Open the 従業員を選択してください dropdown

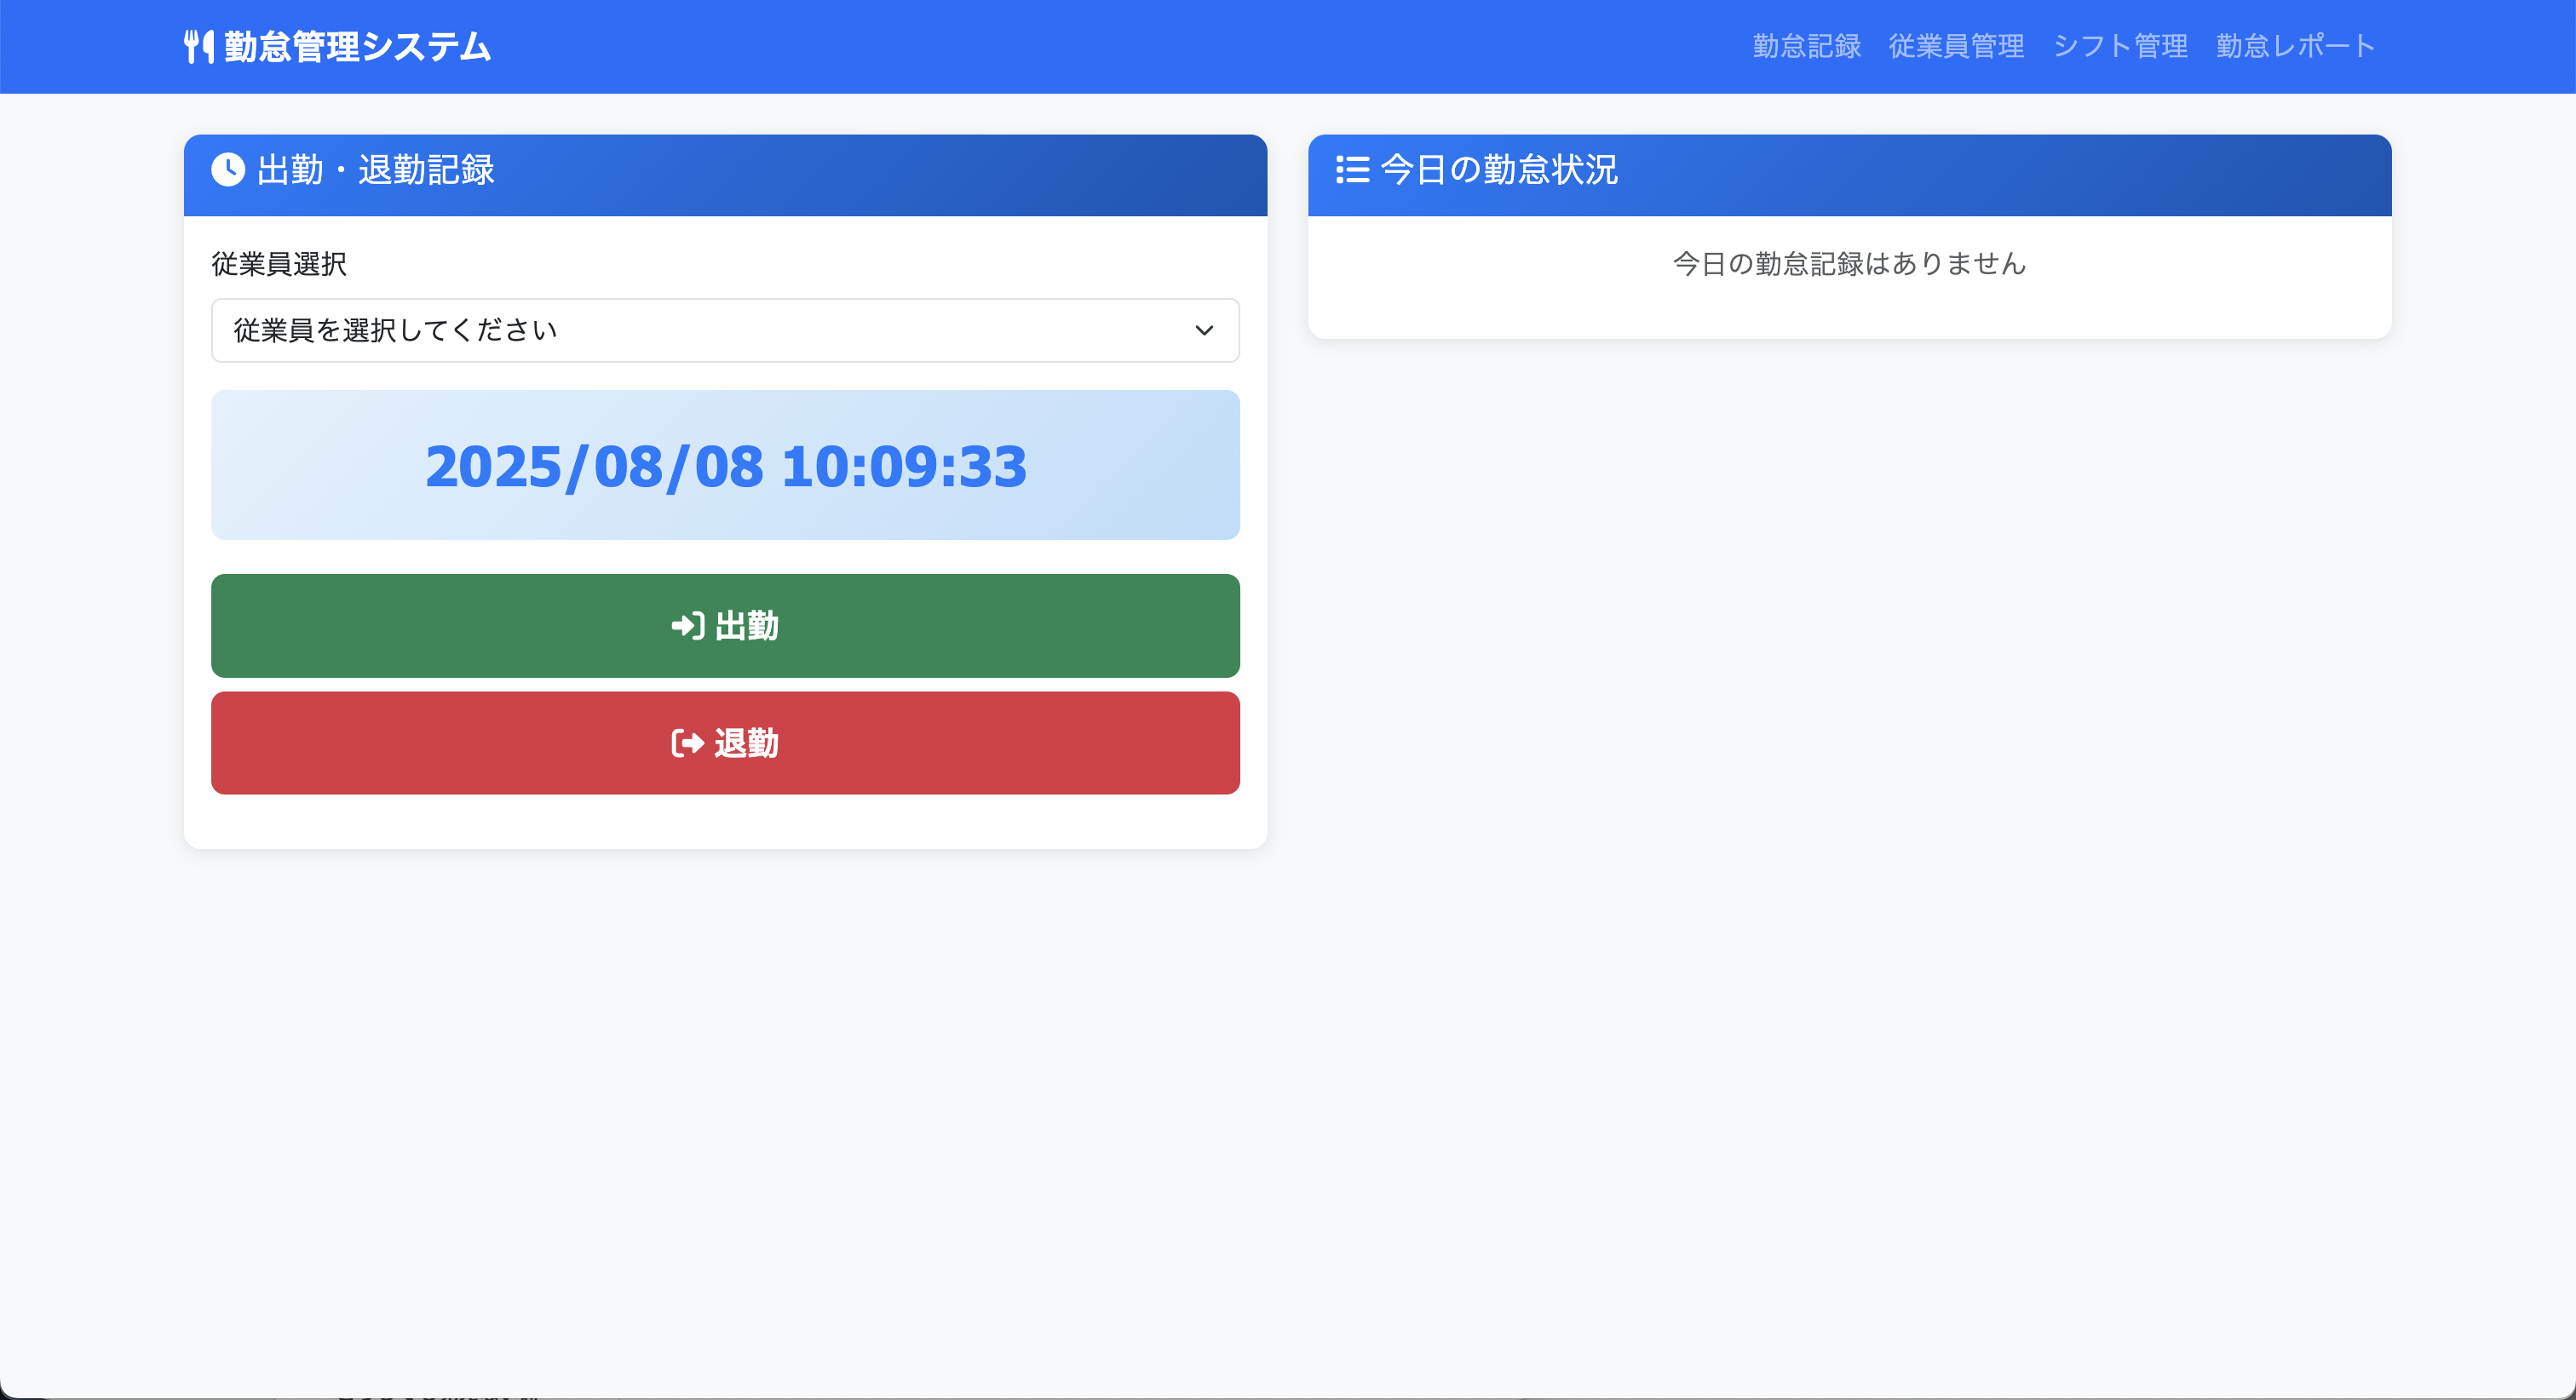point(725,330)
